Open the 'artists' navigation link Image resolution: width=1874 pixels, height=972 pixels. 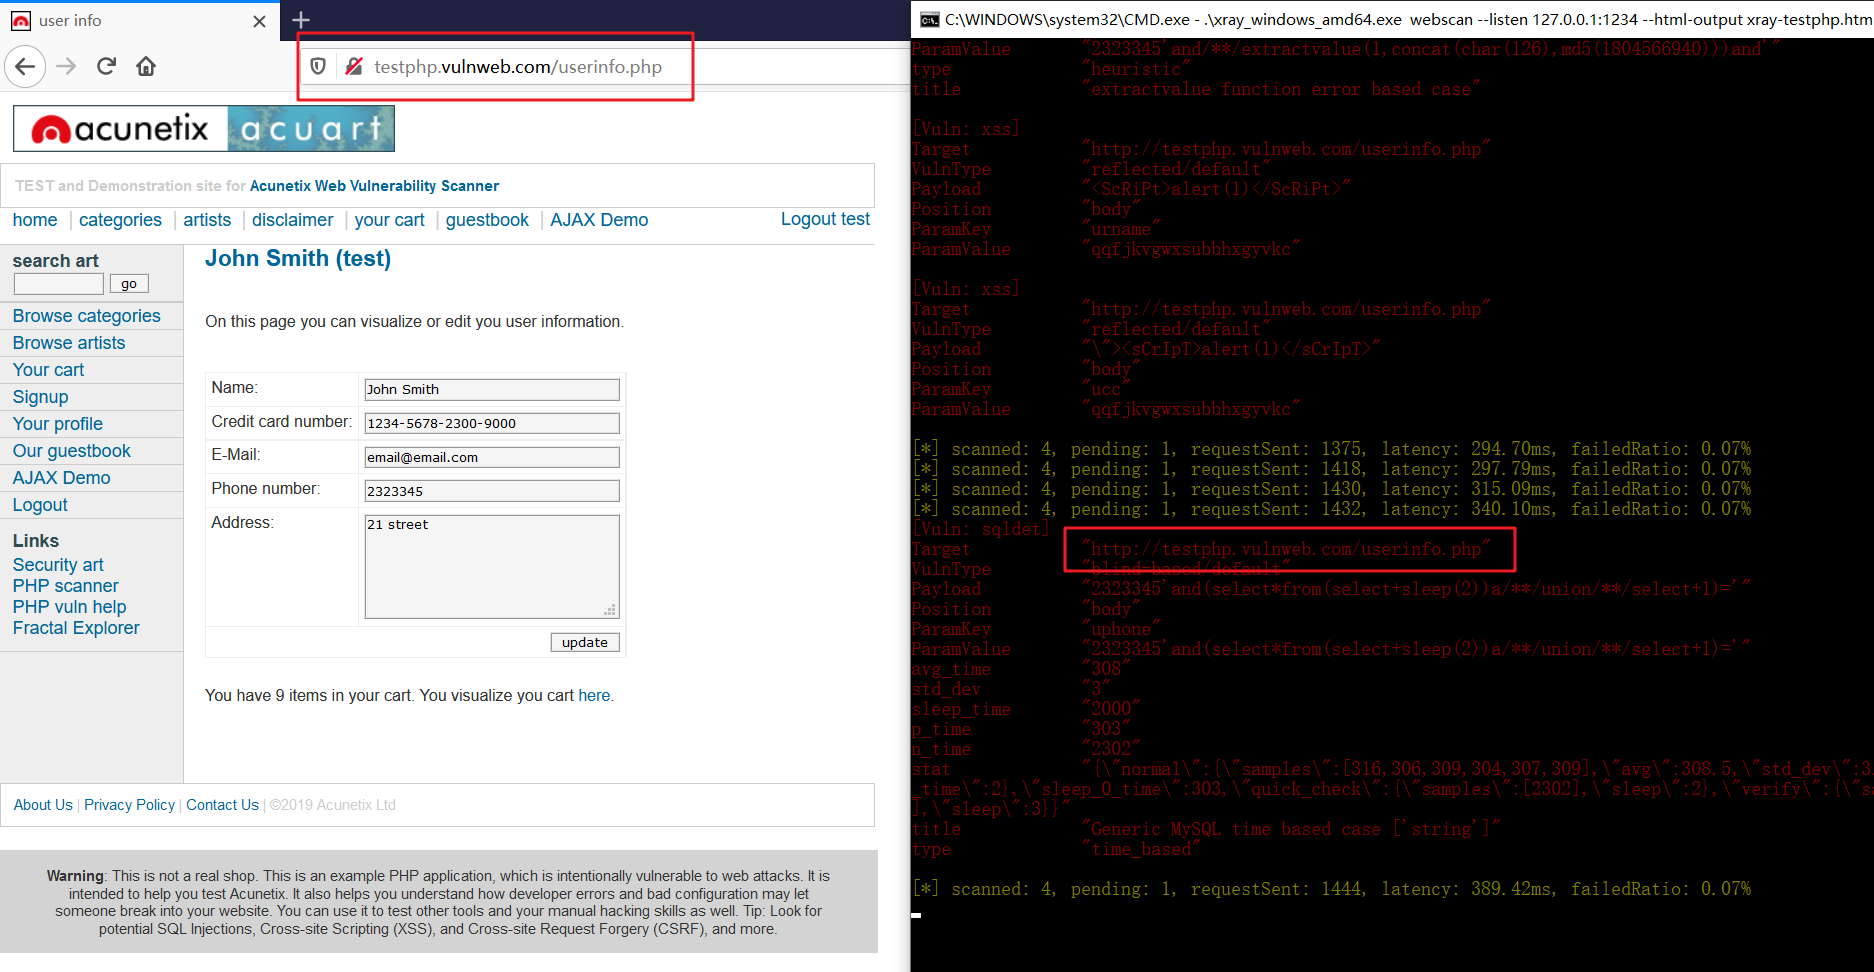[207, 220]
